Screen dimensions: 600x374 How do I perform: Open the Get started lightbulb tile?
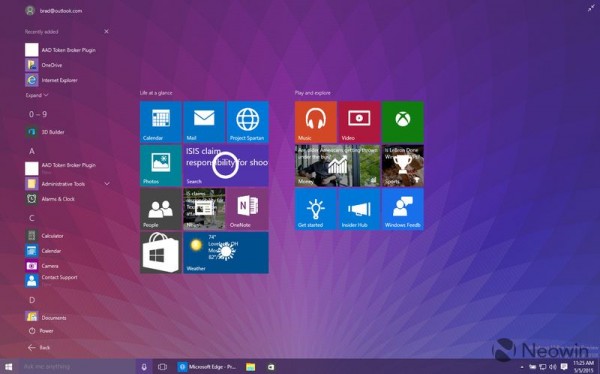coord(316,209)
